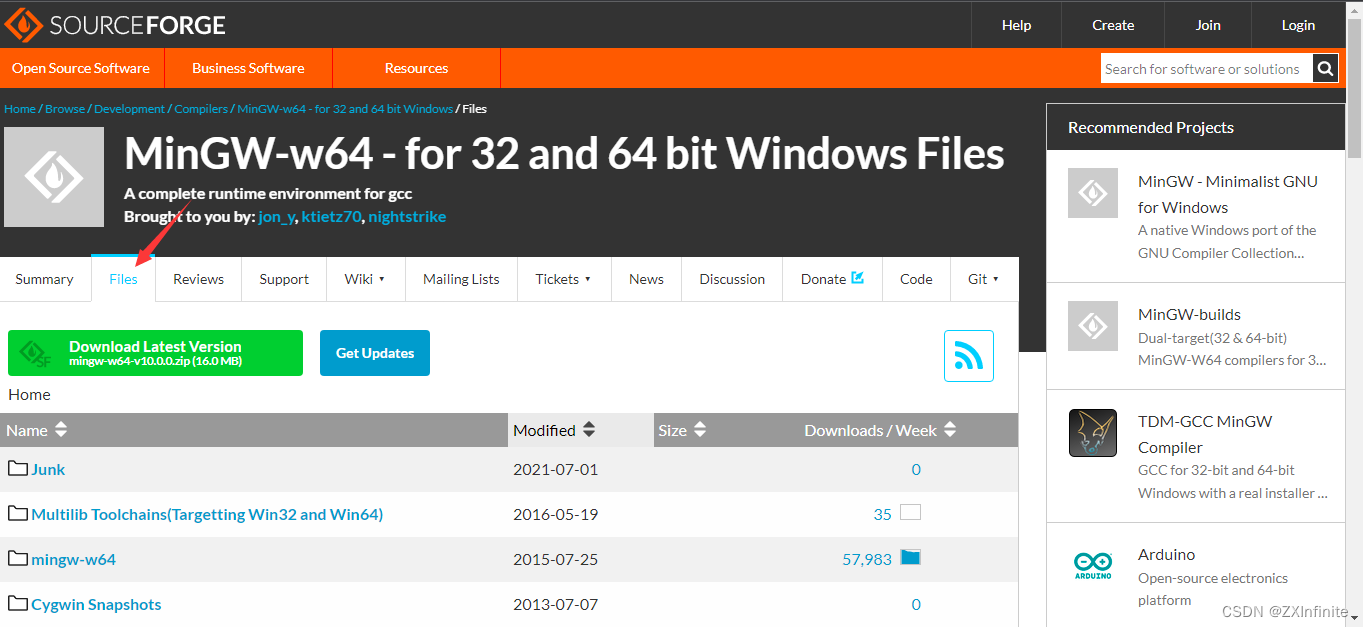
Task: Click the Donate external link icon
Action: click(857, 278)
